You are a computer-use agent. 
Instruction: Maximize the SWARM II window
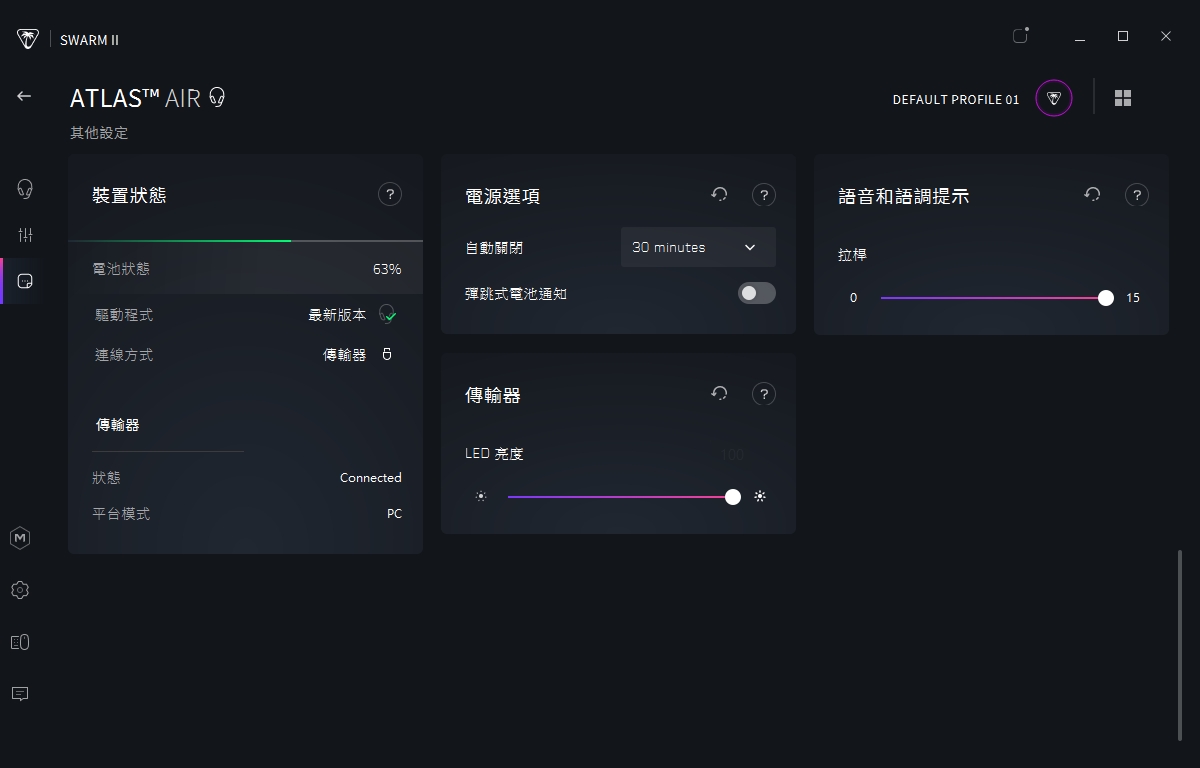(x=1123, y=36)
